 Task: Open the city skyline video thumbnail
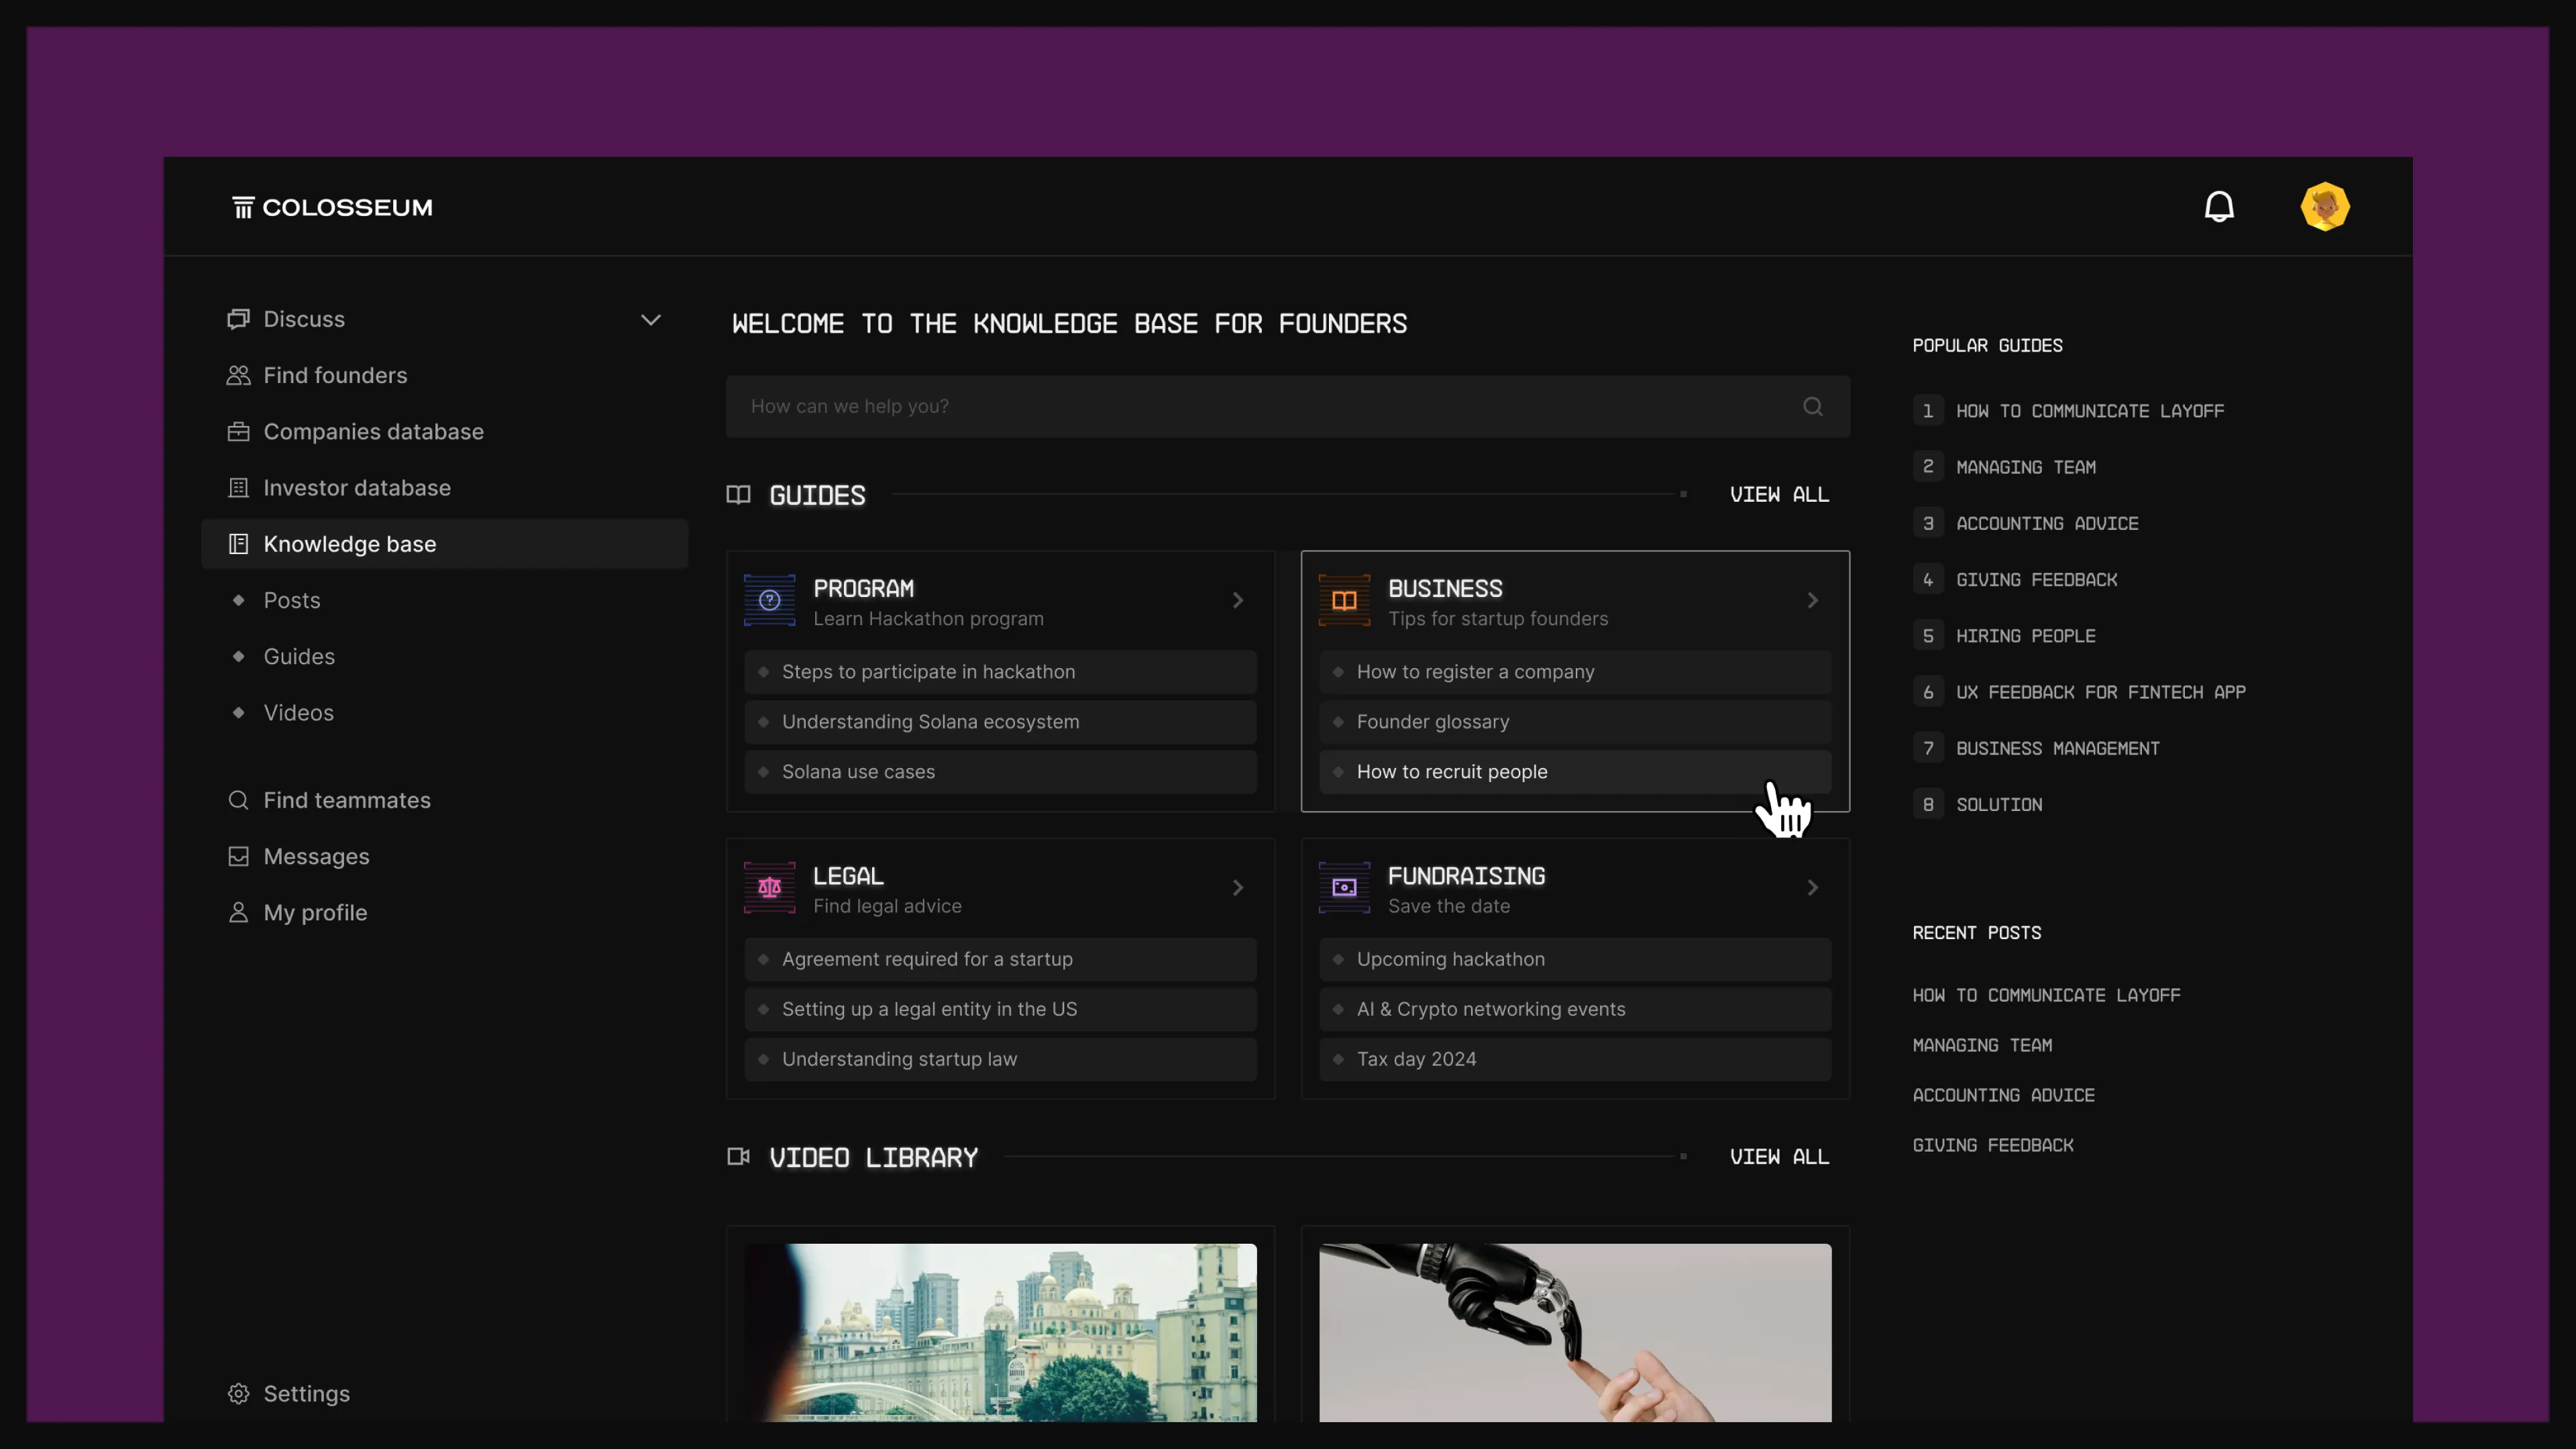(1000, 1333)
